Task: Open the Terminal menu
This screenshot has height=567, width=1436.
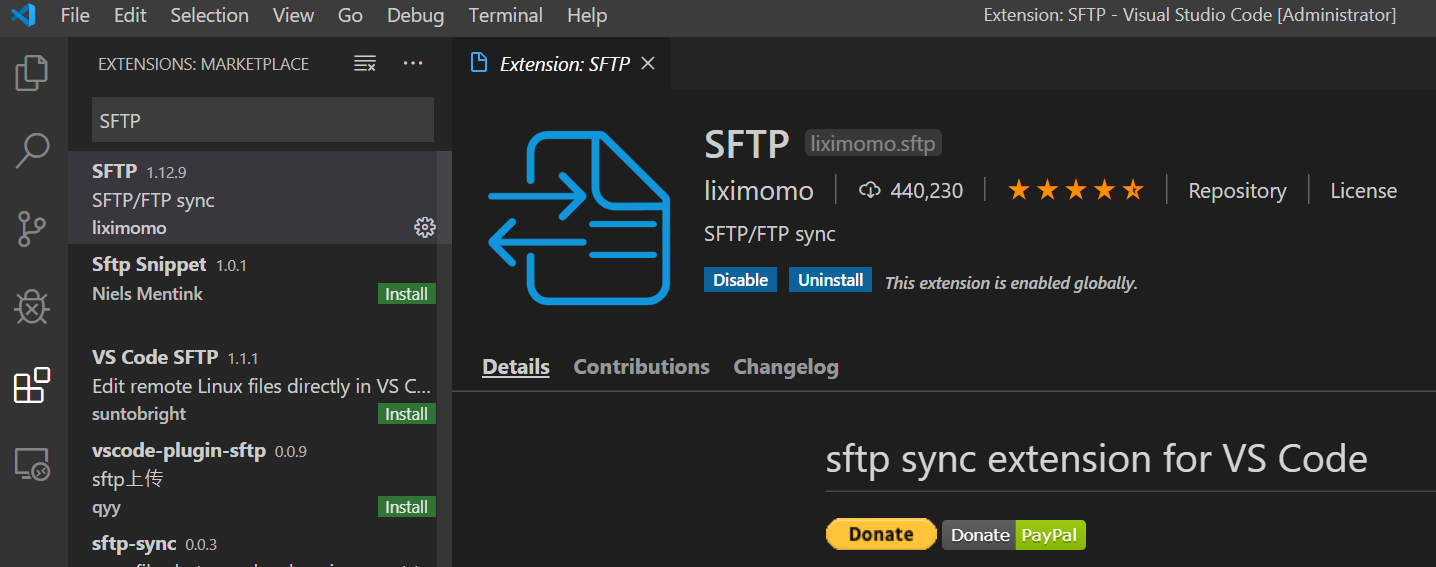Action: 506,15
